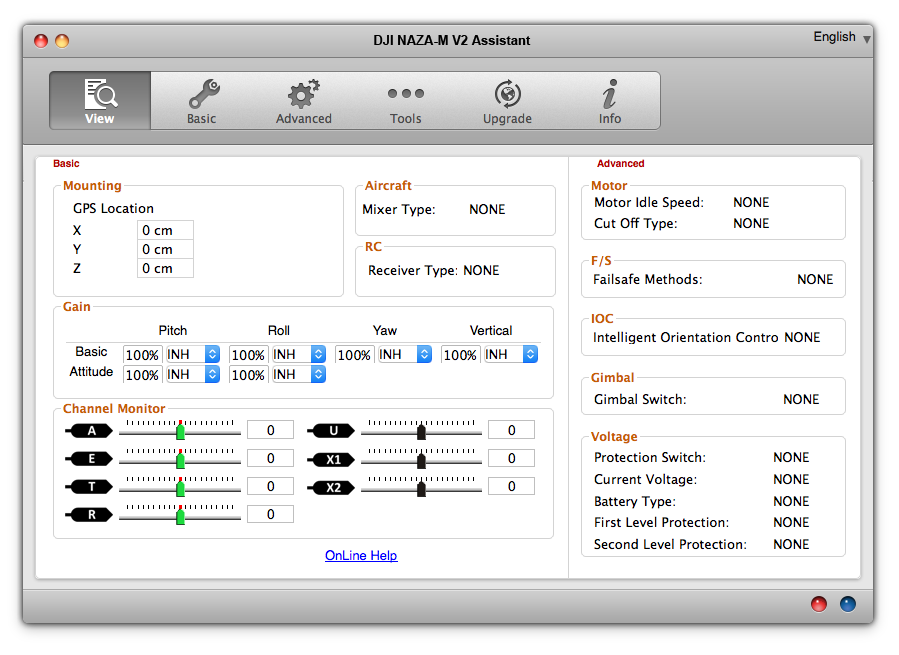Open the Tools three-dots icon
The image size is (899, 655).
405,94
